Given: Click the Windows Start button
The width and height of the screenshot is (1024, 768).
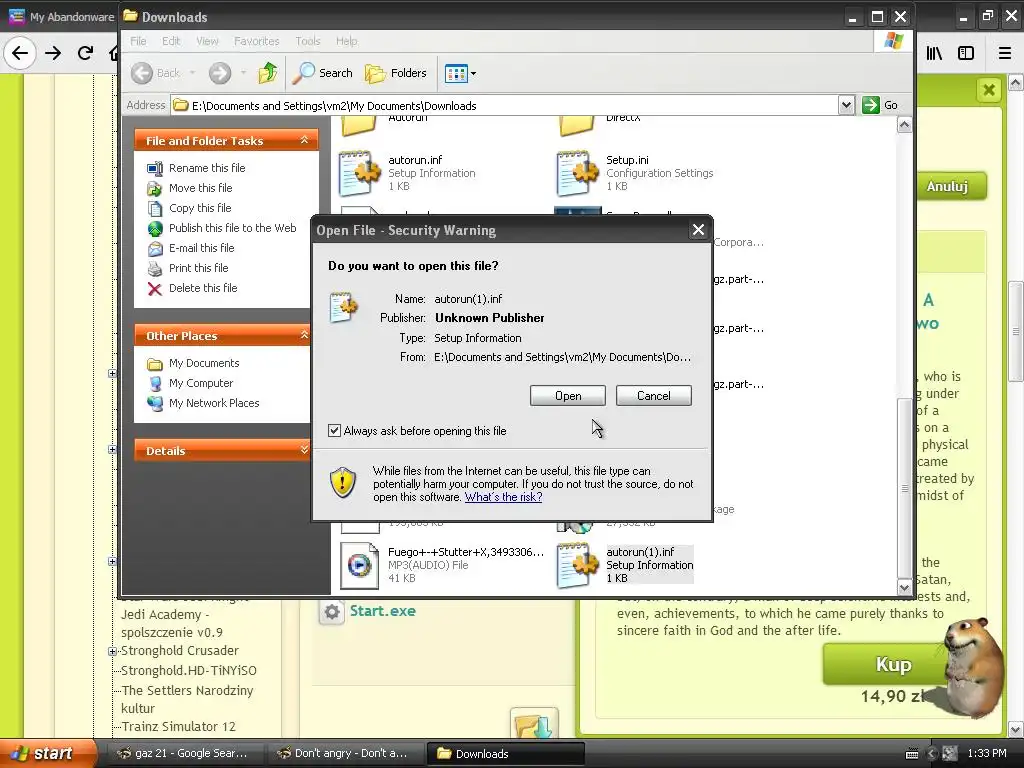Looking at the screenshot, I should pos(47,753).
